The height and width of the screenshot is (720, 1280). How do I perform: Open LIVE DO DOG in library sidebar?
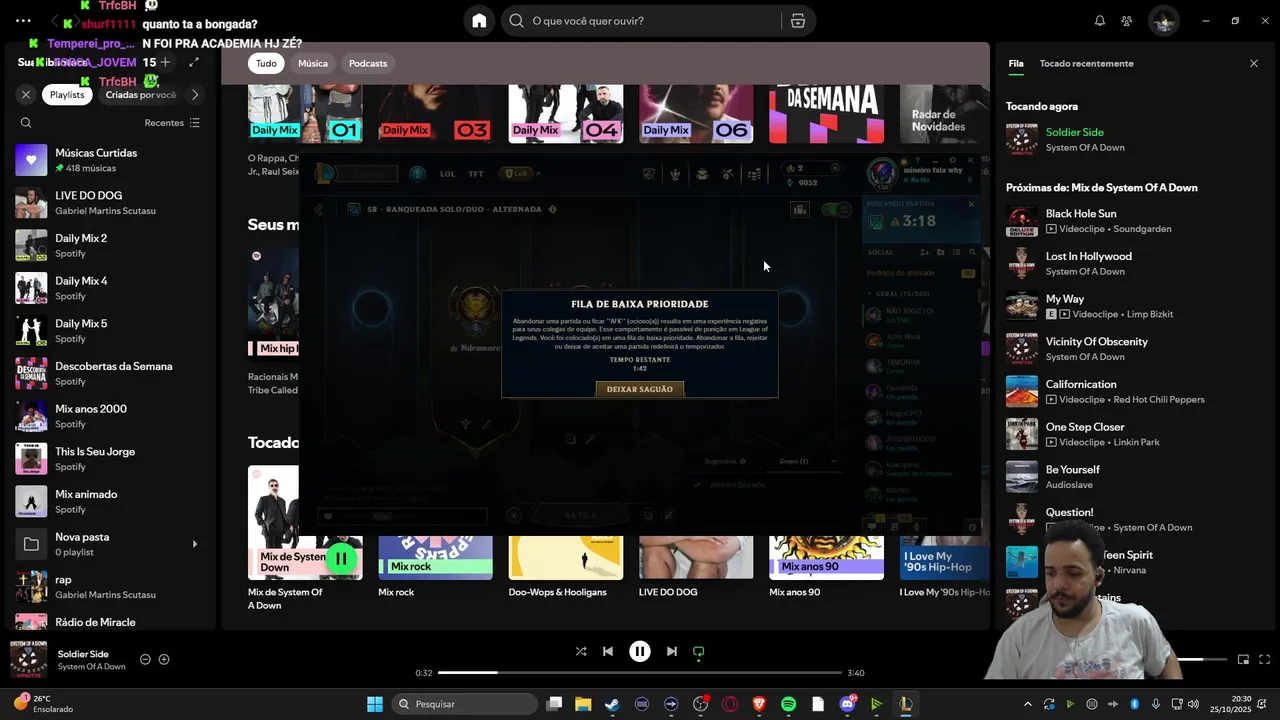(108, 203)
